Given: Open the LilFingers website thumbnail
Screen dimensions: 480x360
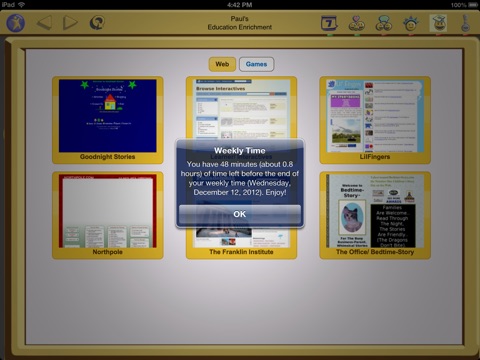Looking at the screenshot, I should (x=375, y=120).
